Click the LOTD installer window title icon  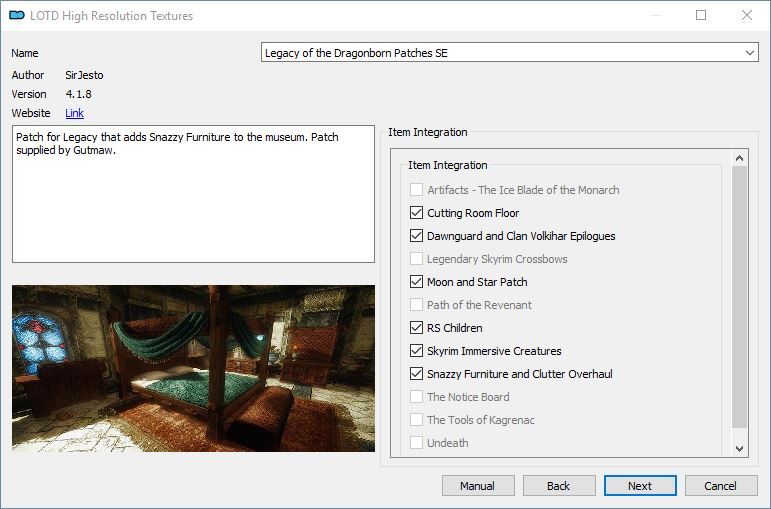pyautogui.click(x=17, y=16)
